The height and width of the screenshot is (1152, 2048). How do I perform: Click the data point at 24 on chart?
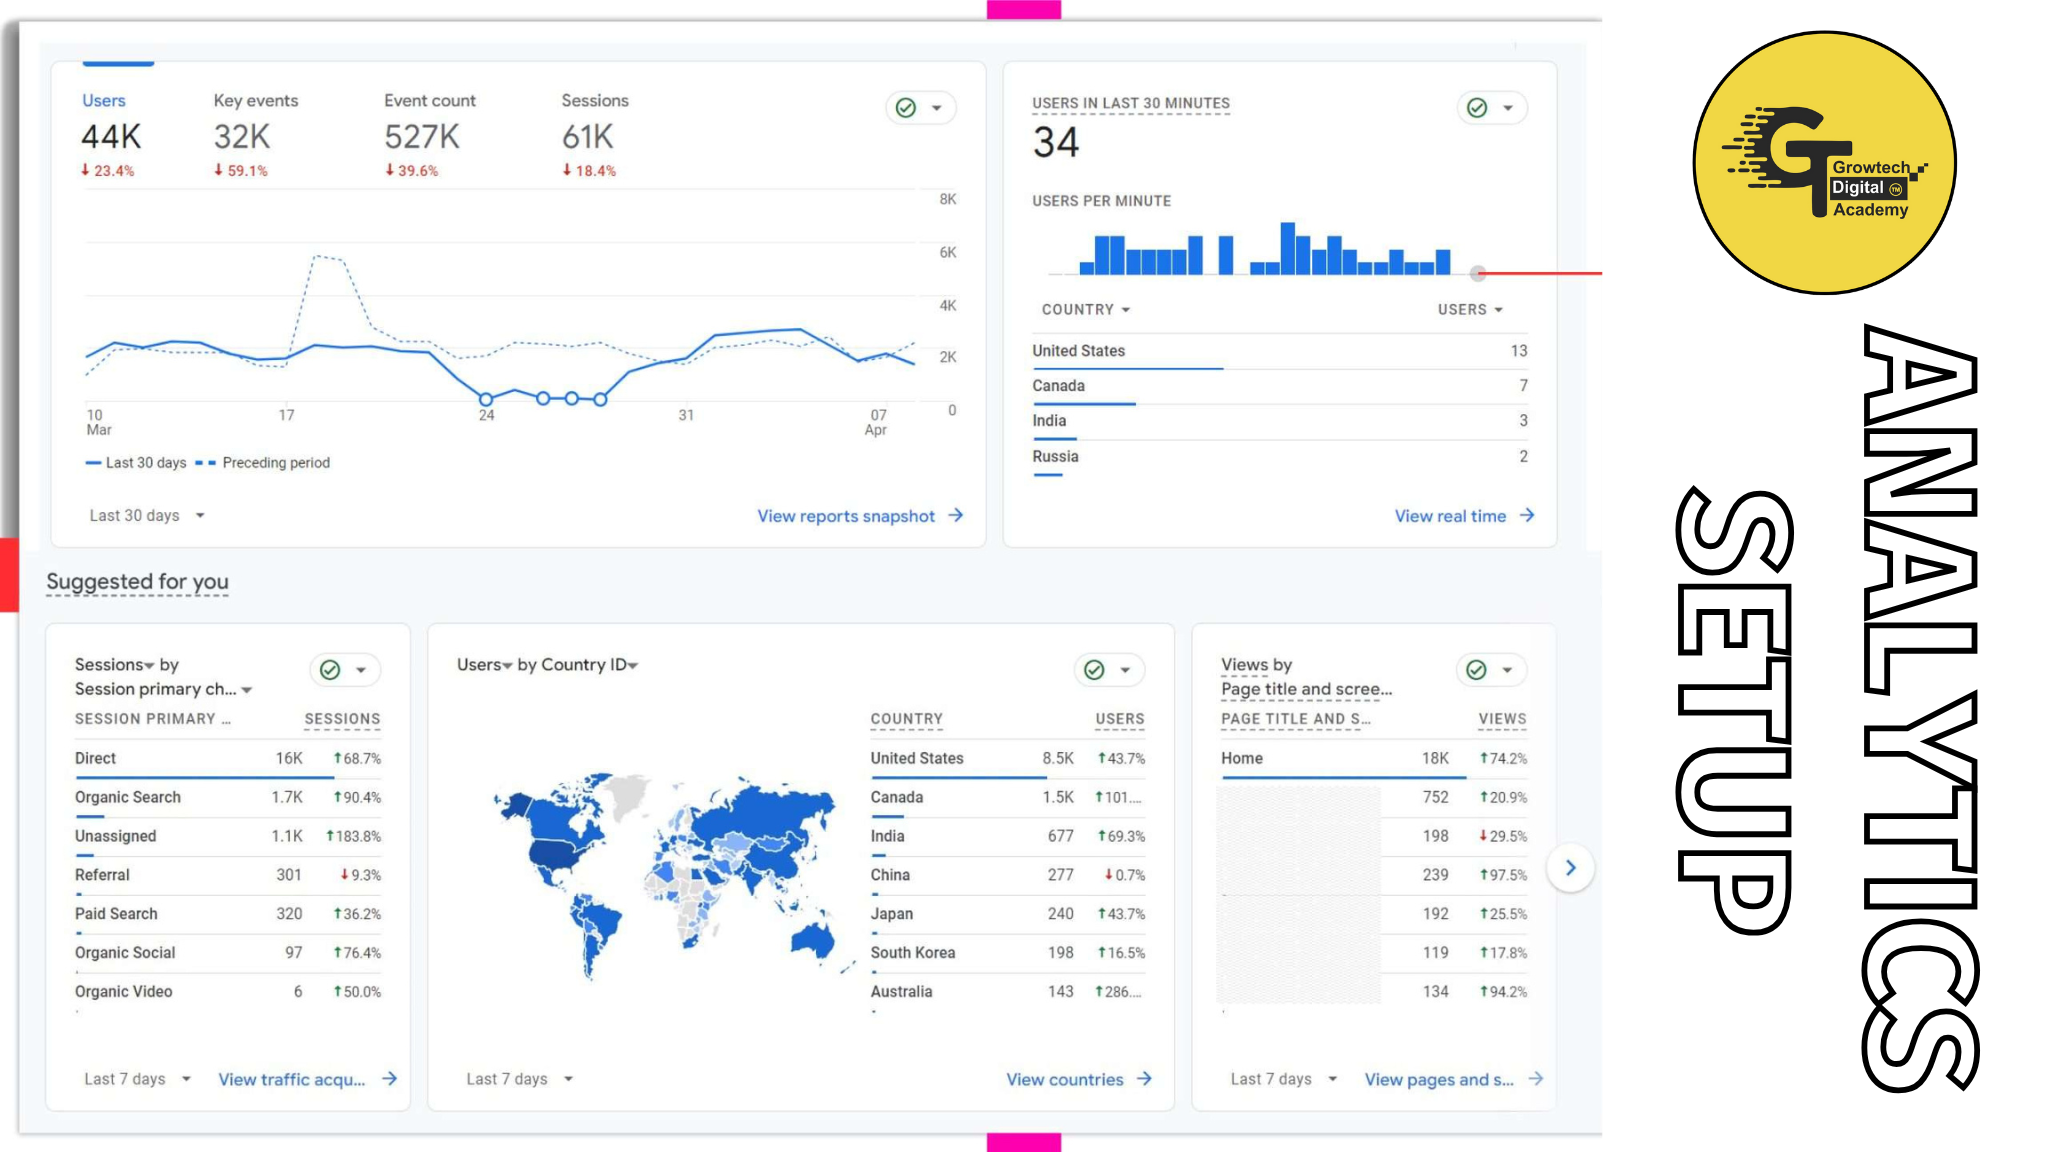click(x=486, y=399)
